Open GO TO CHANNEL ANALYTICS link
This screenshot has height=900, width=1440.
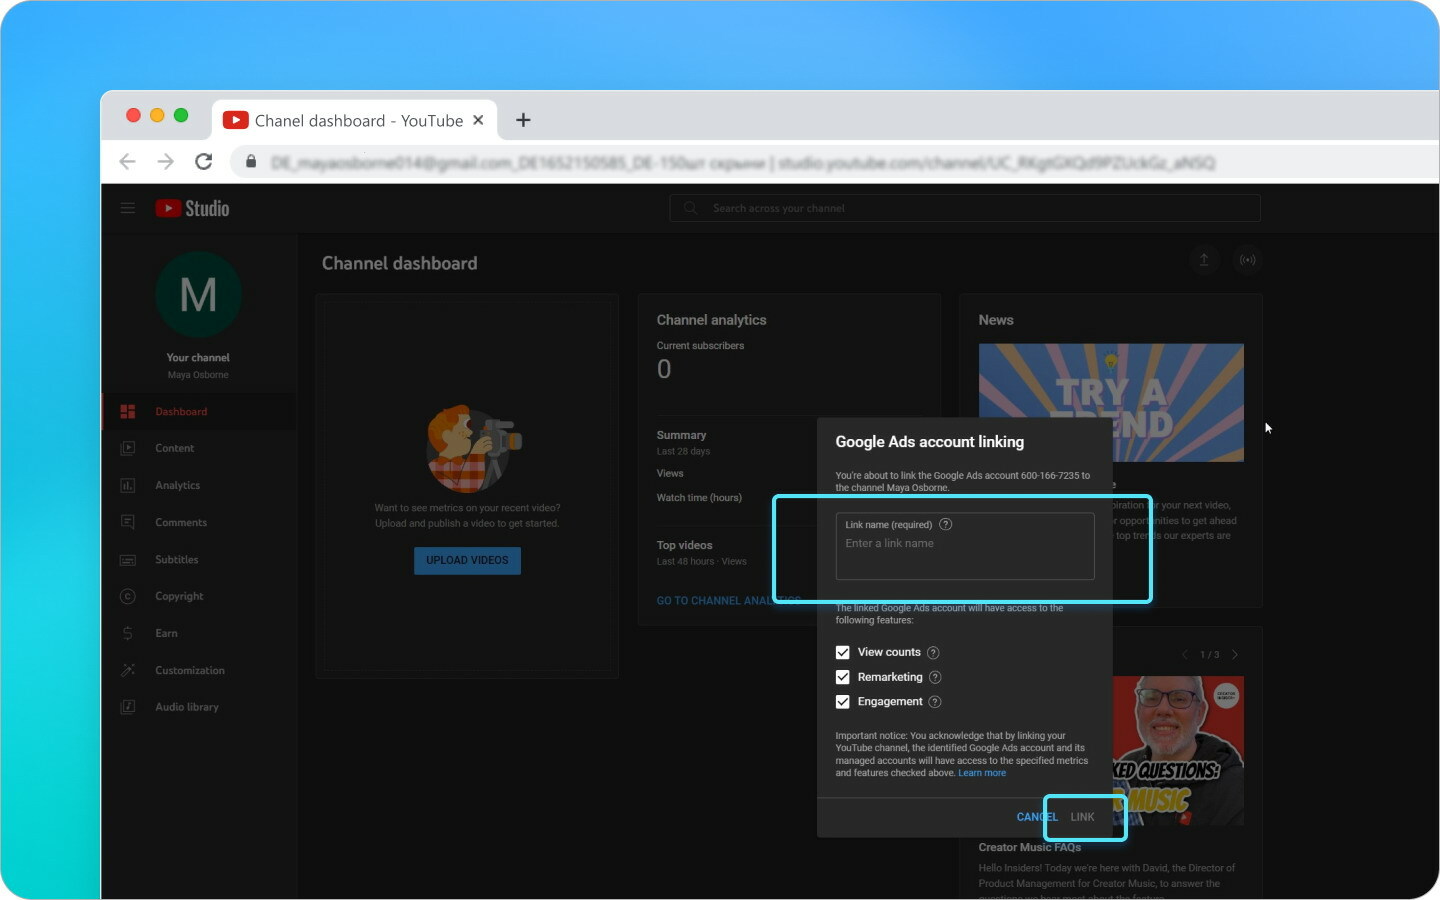(728, 601)
